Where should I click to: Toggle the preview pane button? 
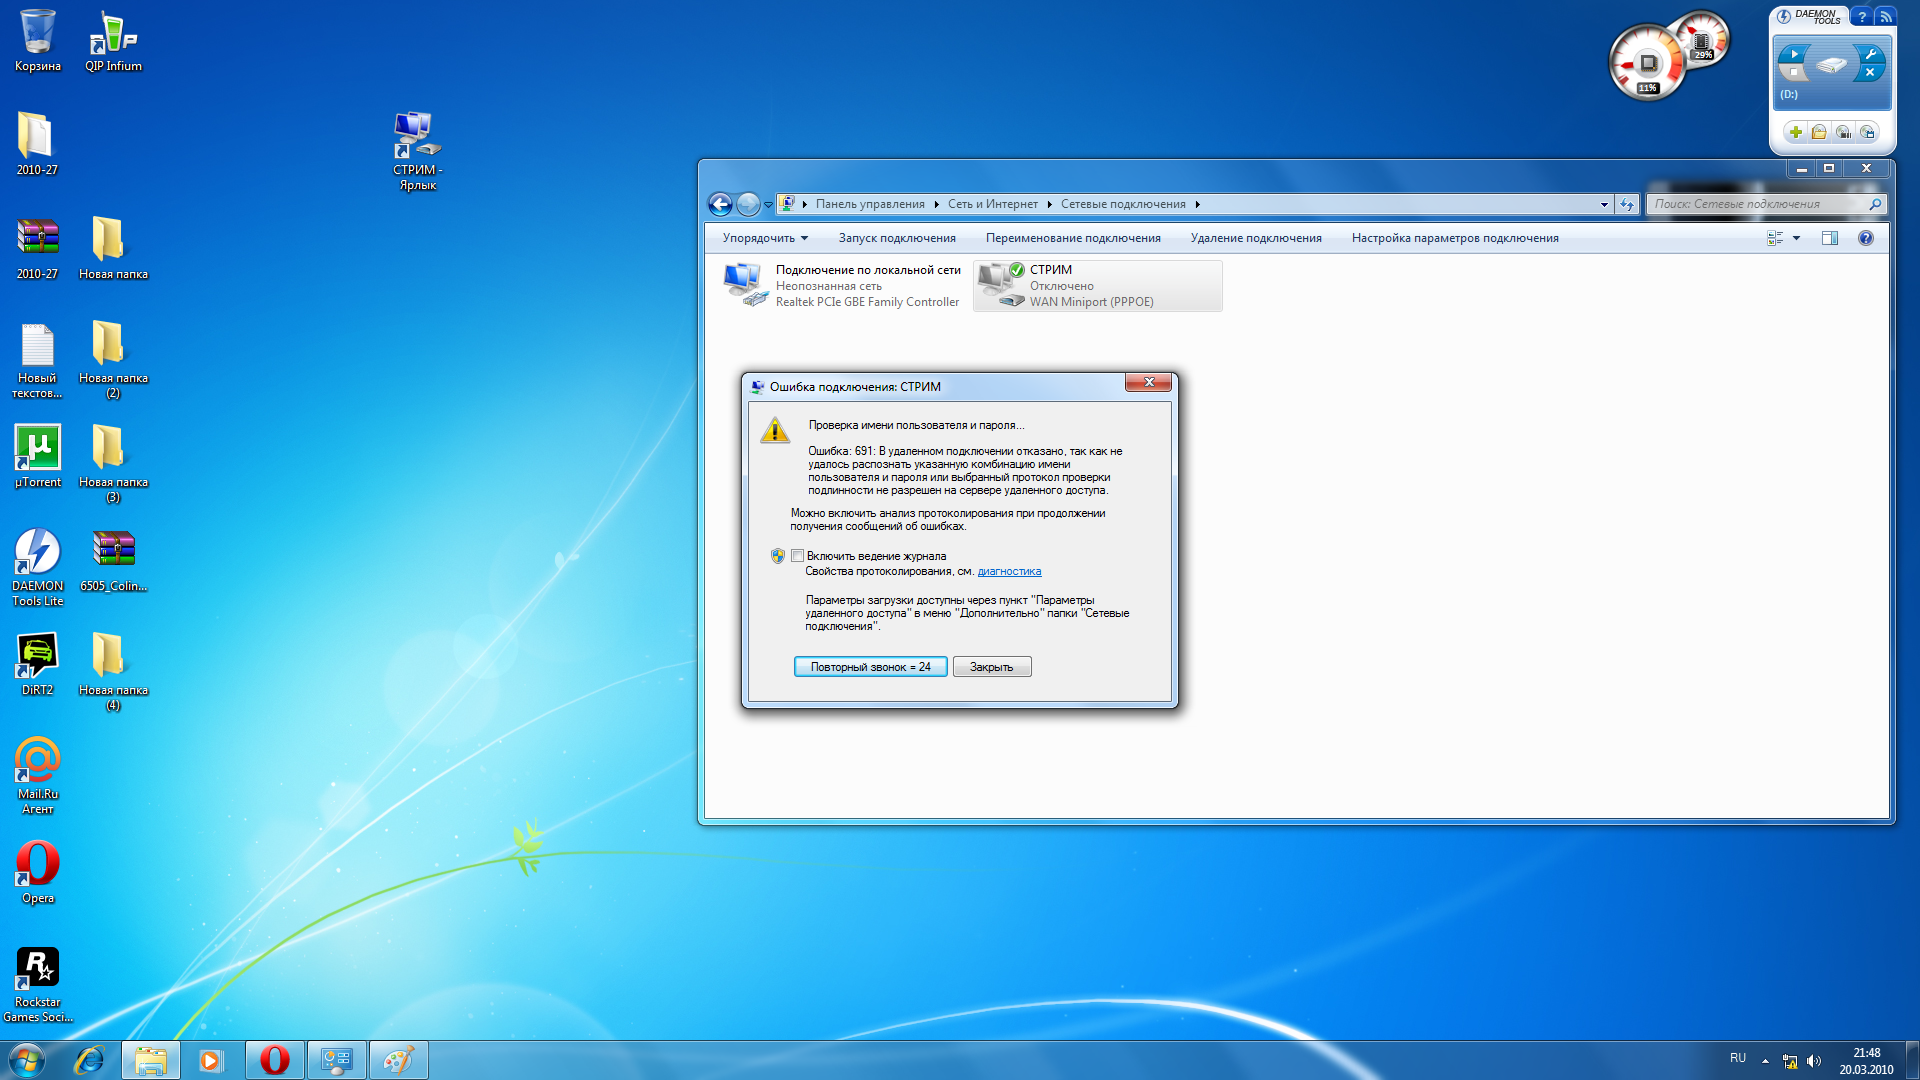(1829, 238)
